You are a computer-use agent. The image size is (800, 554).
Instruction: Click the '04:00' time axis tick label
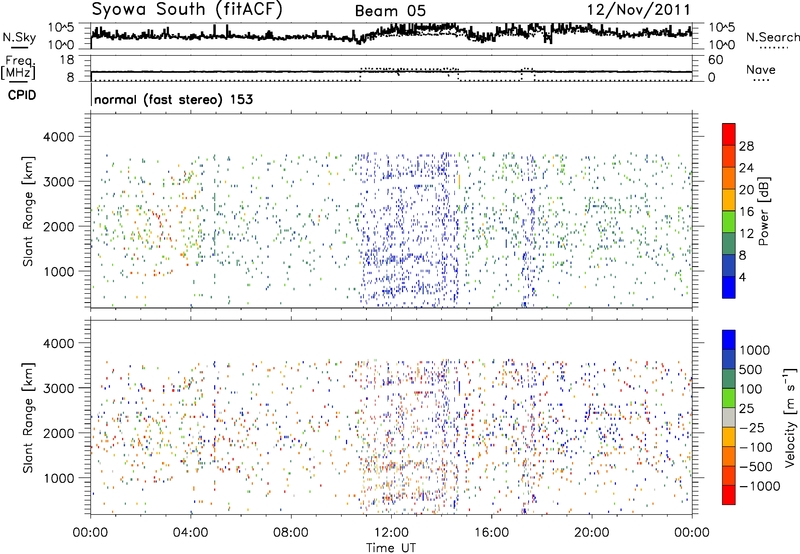190,533
